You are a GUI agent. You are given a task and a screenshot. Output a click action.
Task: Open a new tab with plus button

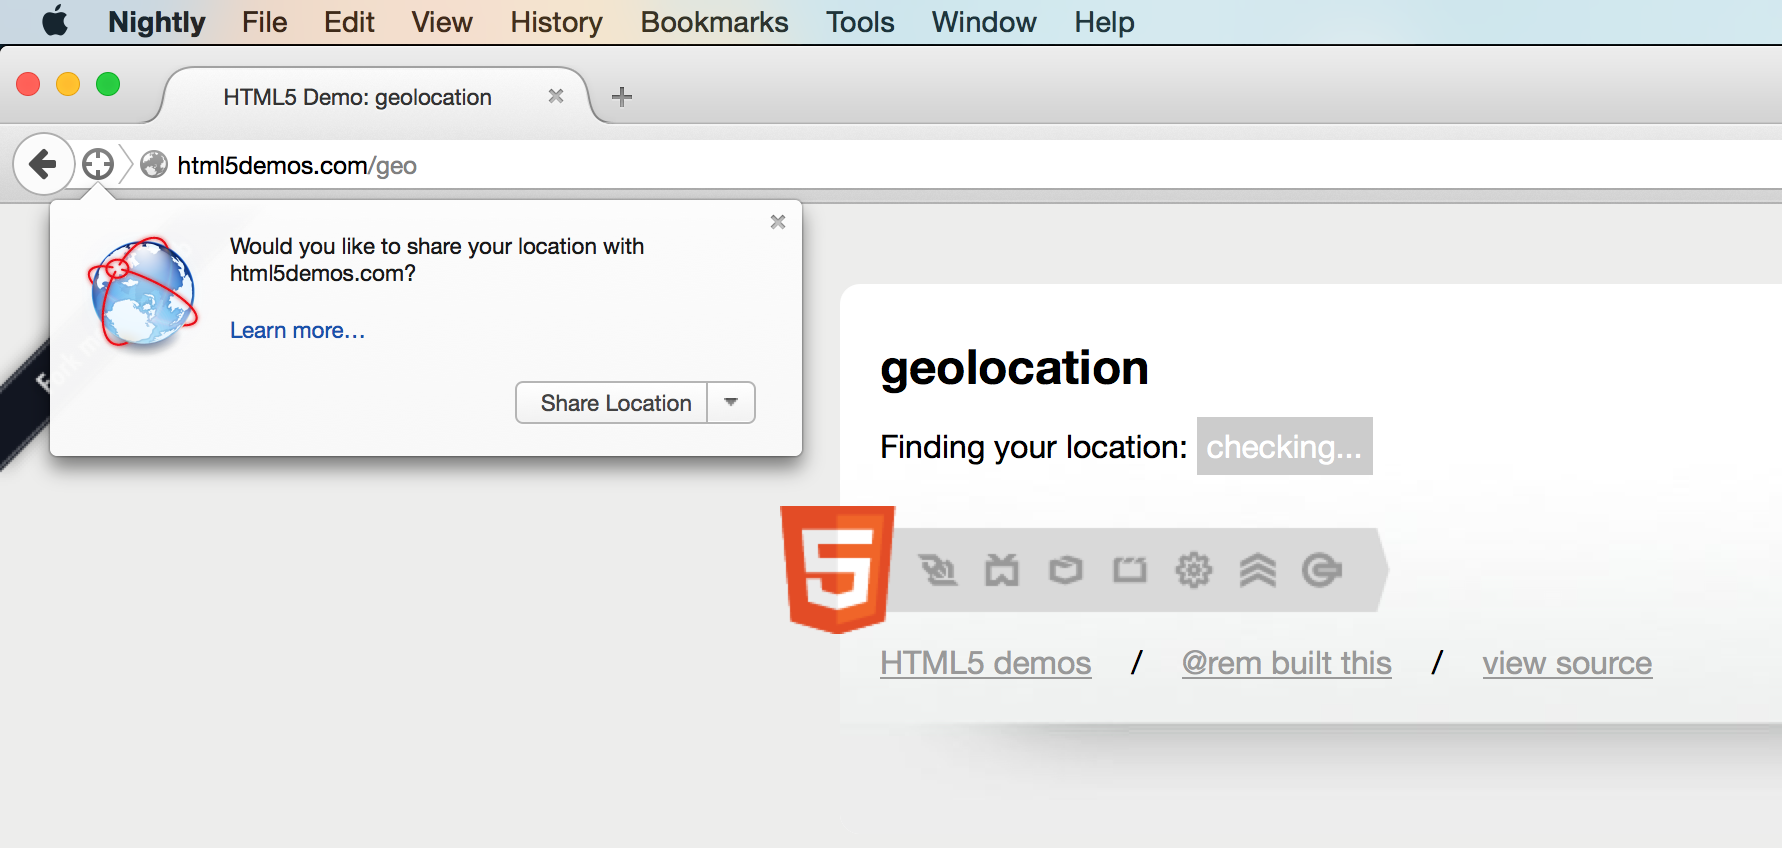622,97
